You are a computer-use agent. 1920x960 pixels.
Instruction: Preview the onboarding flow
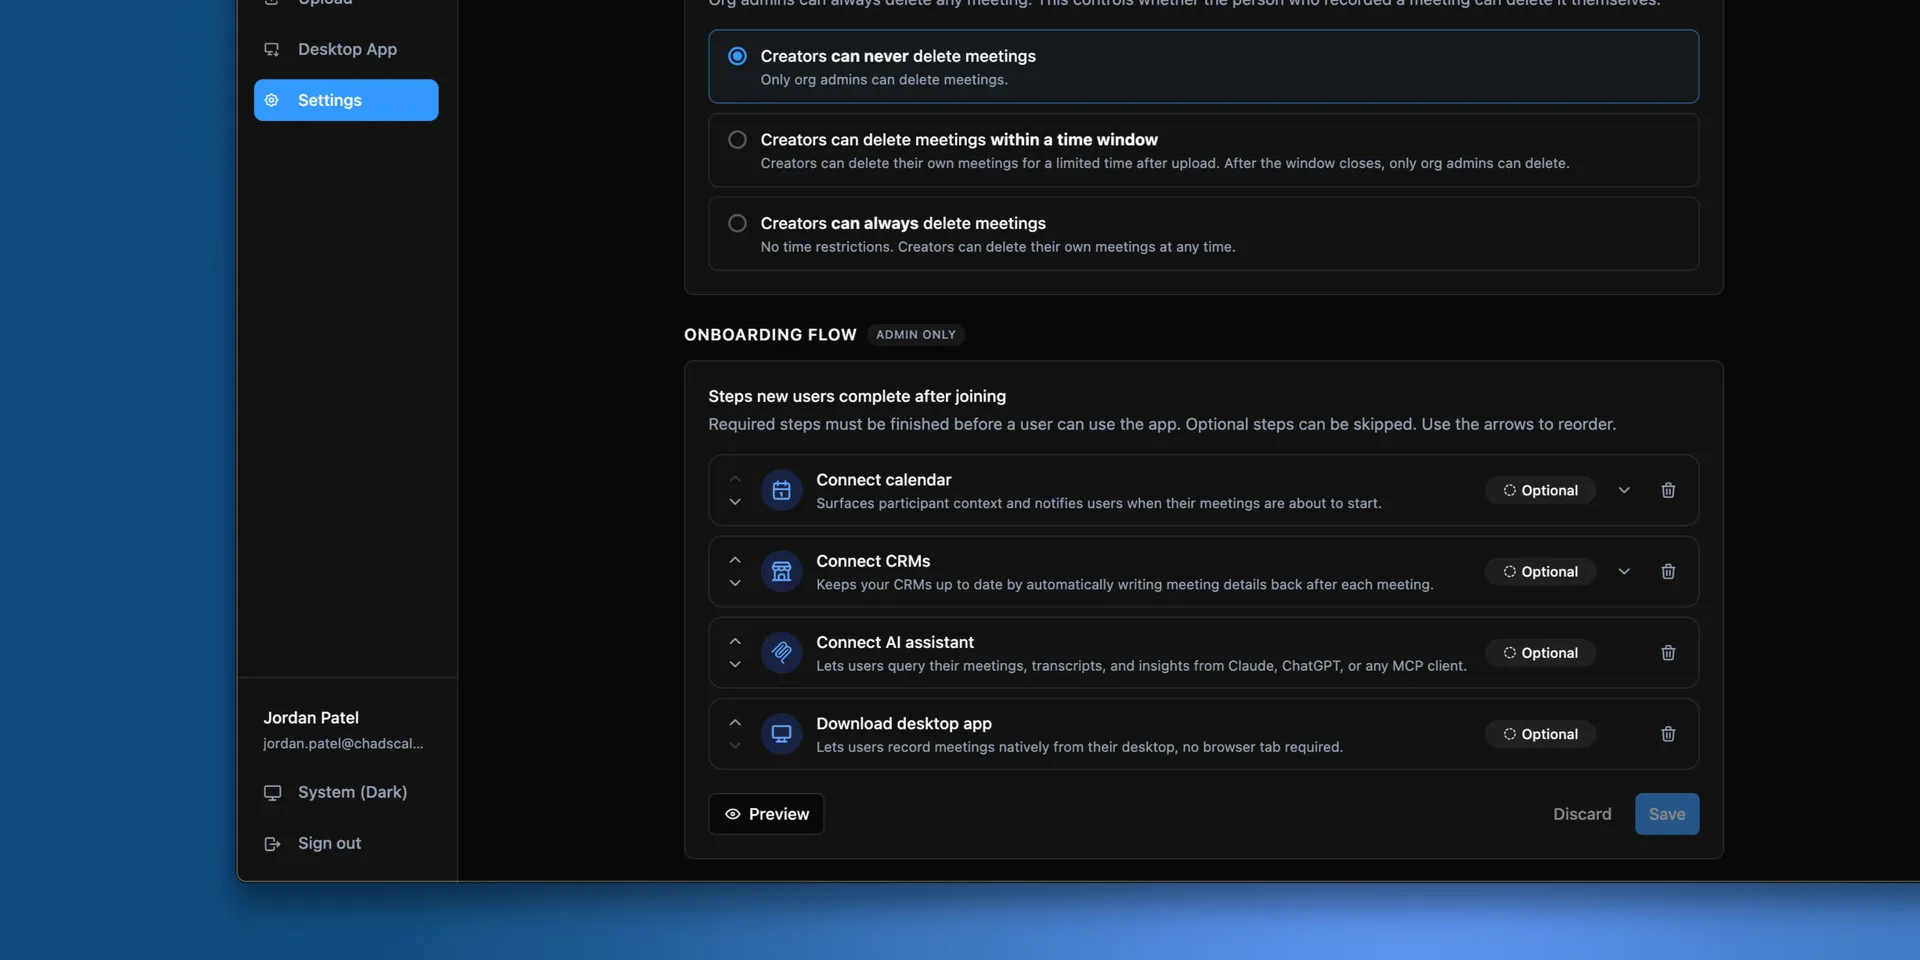[x=766, y=814]
